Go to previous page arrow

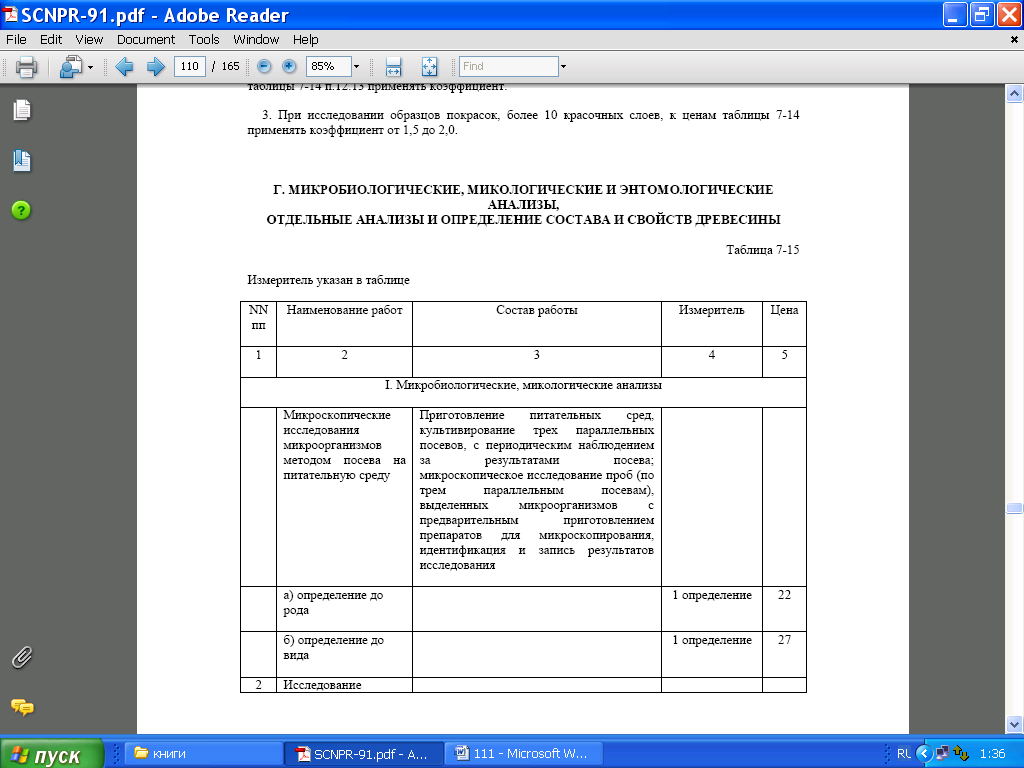pos(124,67)
